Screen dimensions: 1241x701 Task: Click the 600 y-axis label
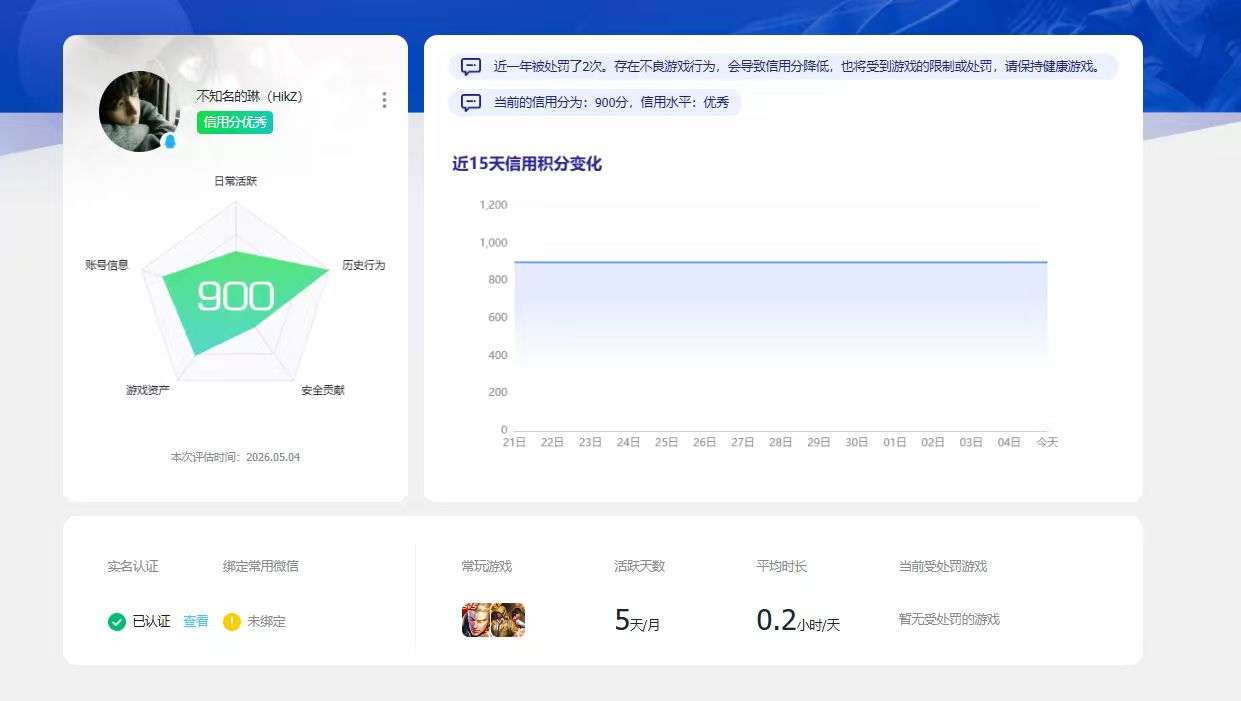tap(498, 318)
